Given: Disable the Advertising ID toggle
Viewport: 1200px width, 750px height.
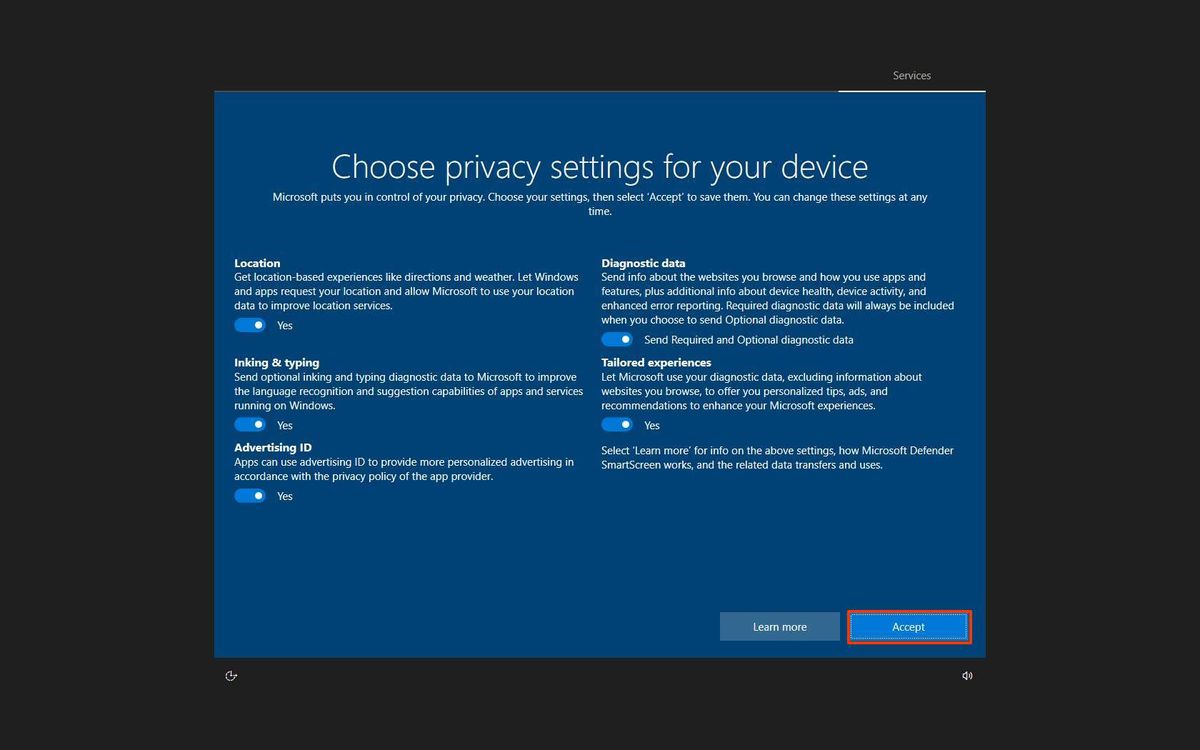Looking at the screenshot, I should click(249, 495).
